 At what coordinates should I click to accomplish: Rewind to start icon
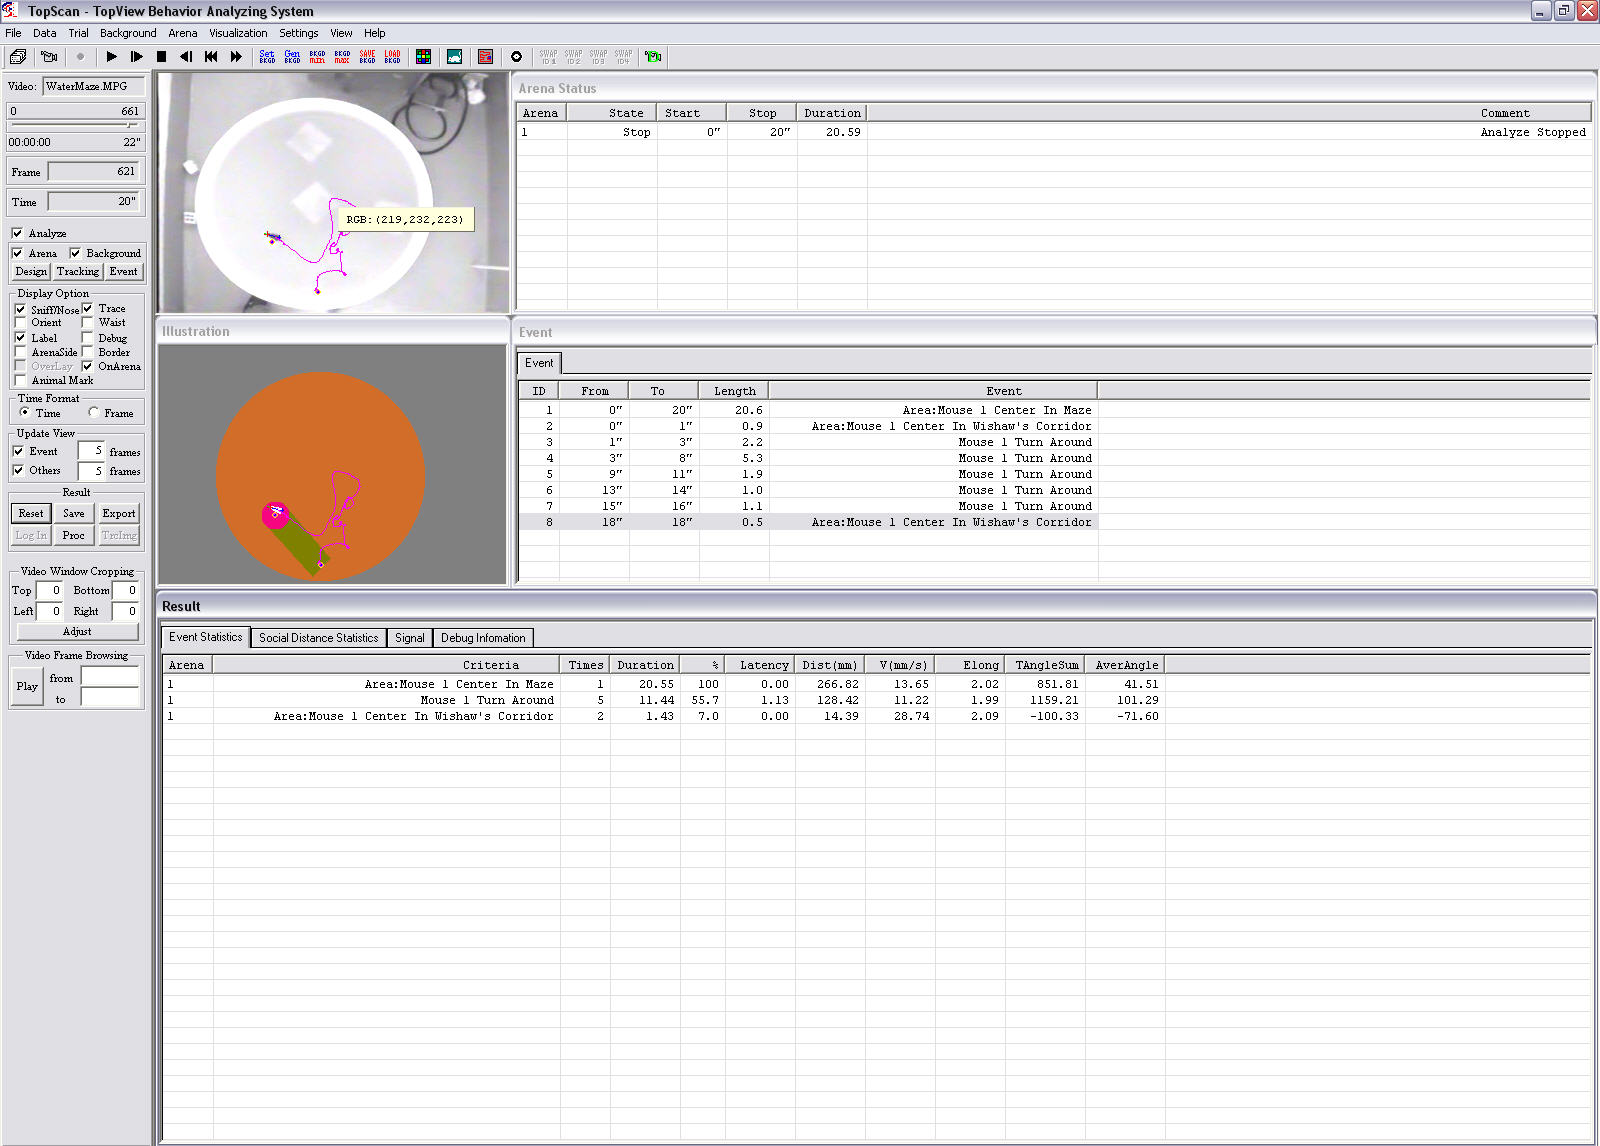(x=211, y=57)
